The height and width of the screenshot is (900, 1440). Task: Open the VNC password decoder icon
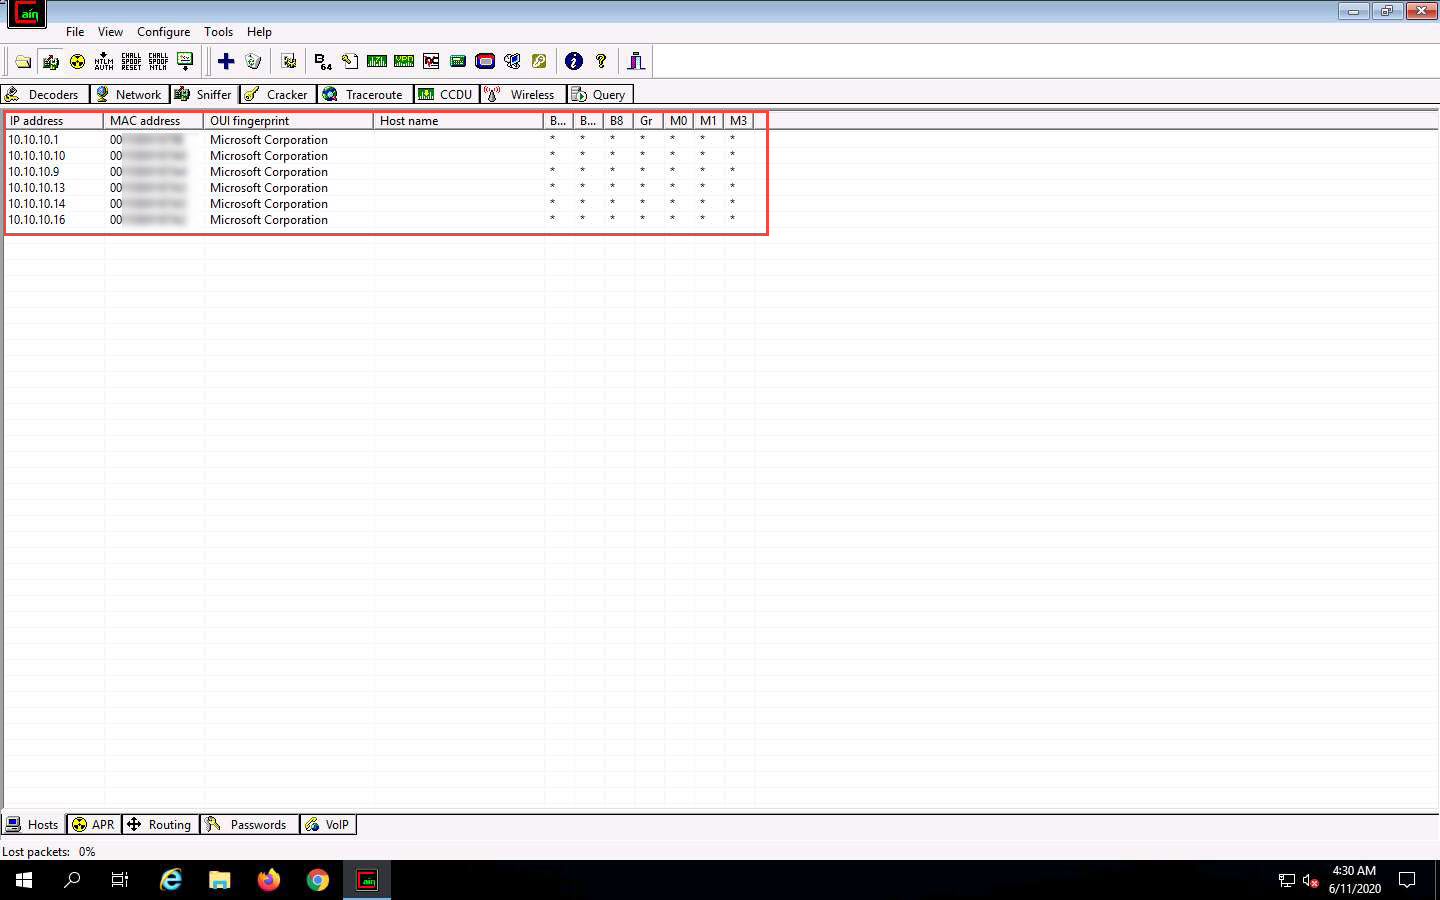point(431,61)
